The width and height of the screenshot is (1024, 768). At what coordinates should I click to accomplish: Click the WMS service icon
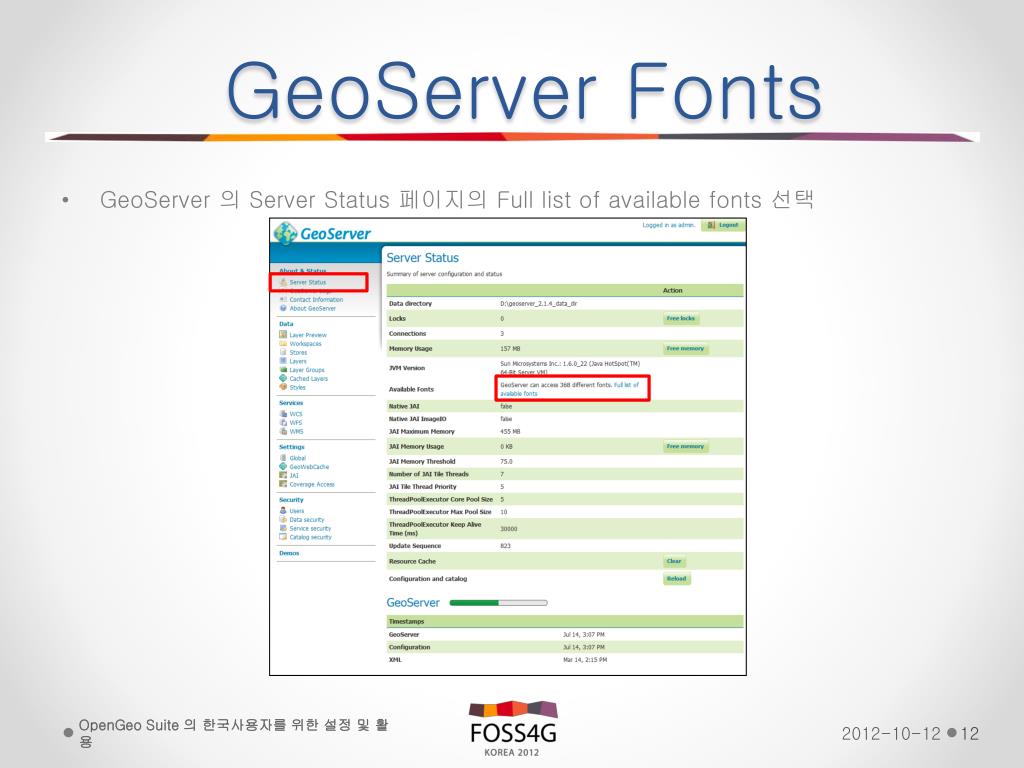[x=283, y=431]
